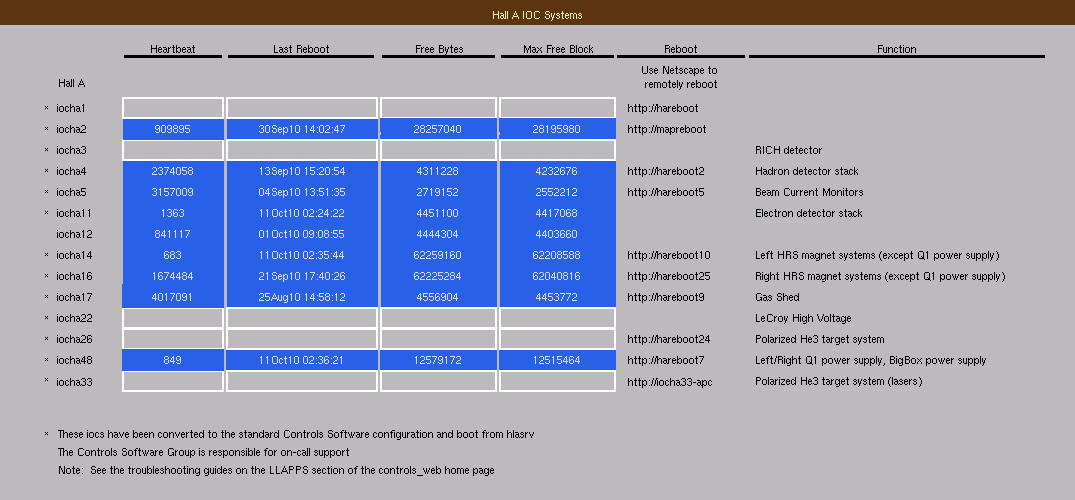Click max free block 28195980
This screenshot has width=1075, height=500.
557,129
